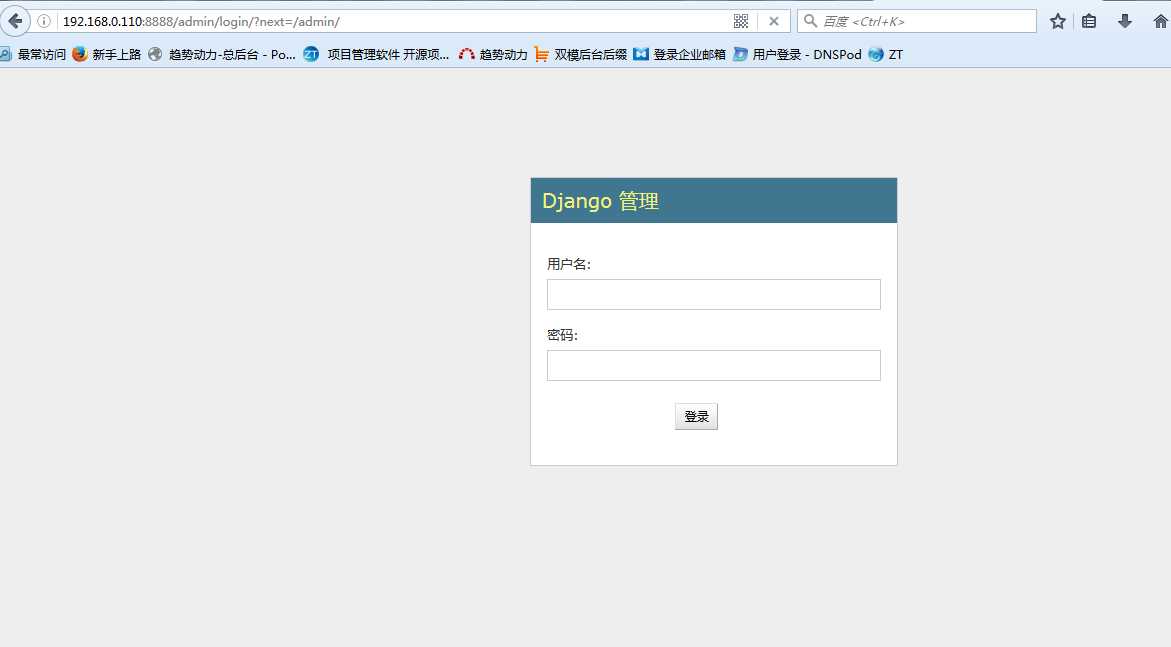Show bookmarks list icon

1089,21
